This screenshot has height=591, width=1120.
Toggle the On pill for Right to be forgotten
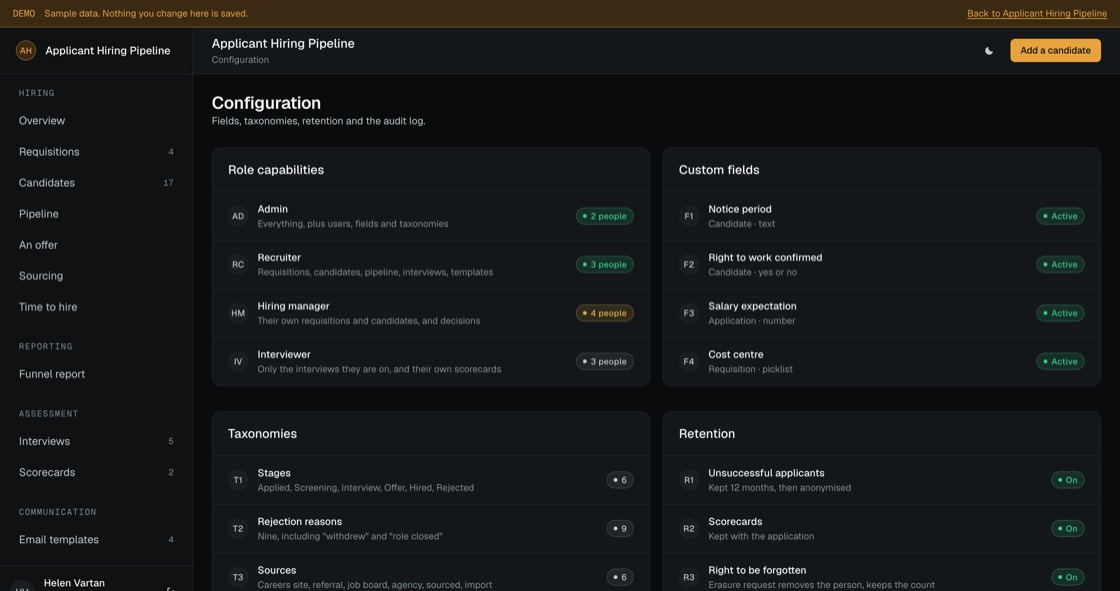point(1067,577)
